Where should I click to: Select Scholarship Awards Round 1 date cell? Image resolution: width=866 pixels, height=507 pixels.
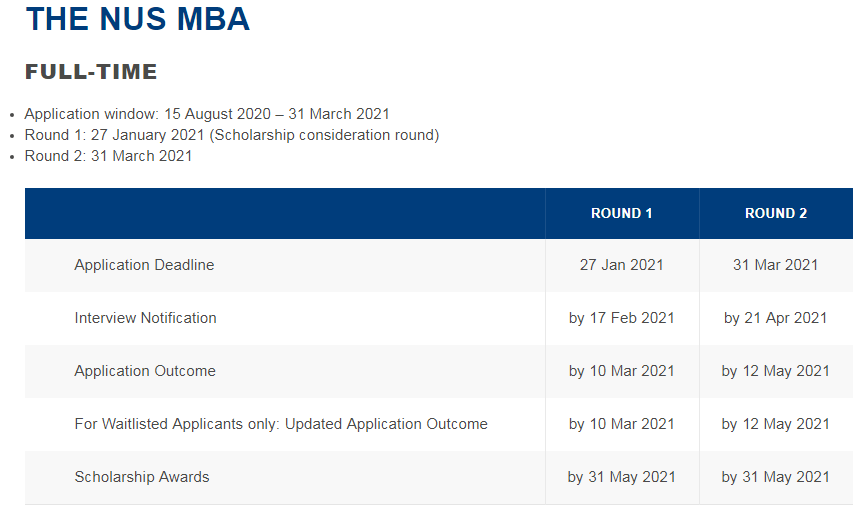coord(622,477)
